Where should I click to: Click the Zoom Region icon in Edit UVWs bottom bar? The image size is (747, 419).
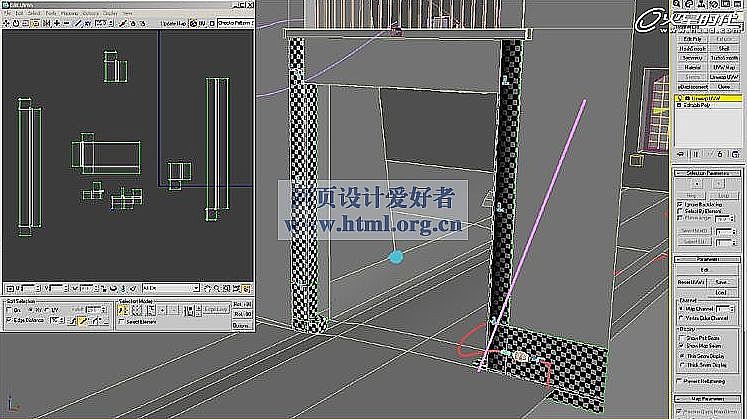click(x=227, y=289)
